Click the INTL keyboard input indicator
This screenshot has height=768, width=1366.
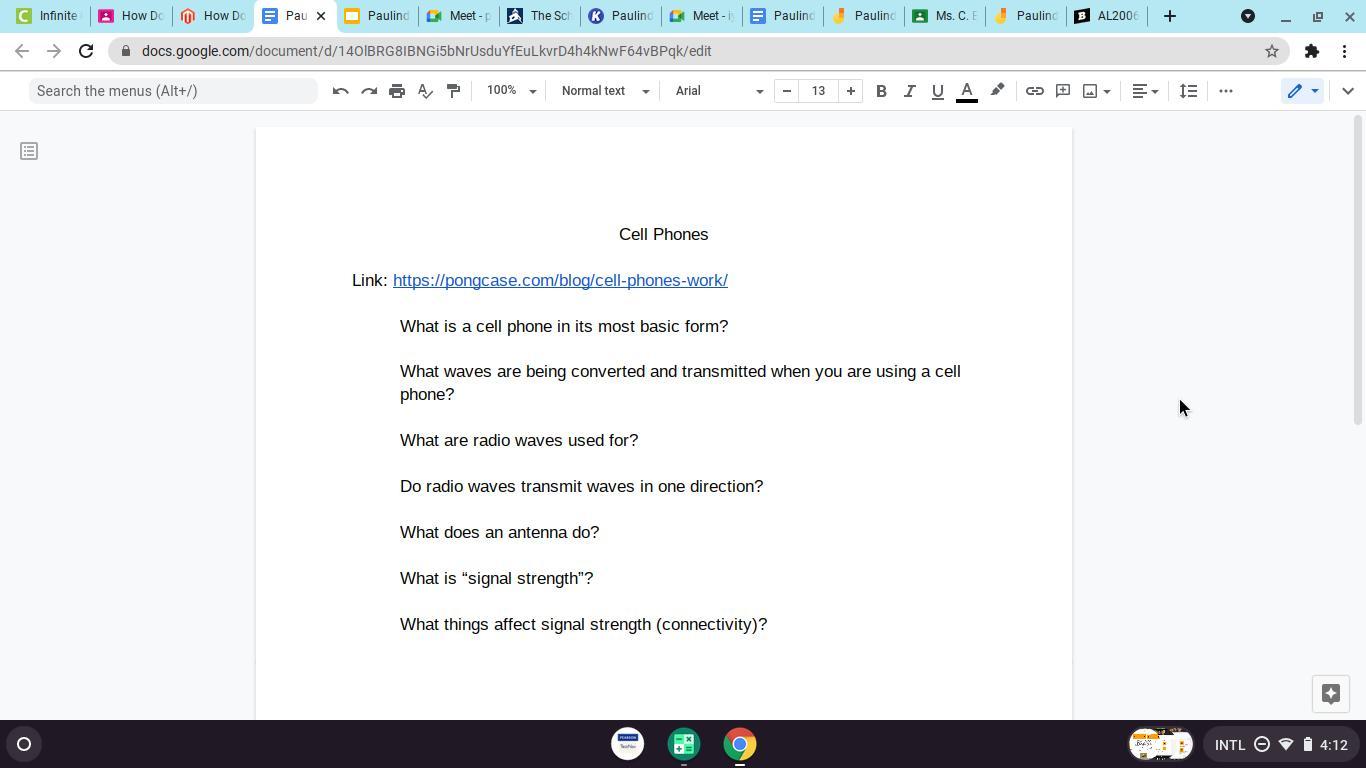point(1230,744)
